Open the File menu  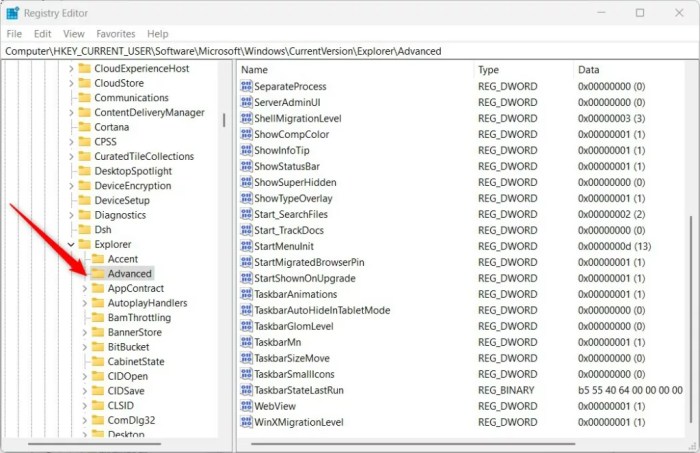pos(14,34)
